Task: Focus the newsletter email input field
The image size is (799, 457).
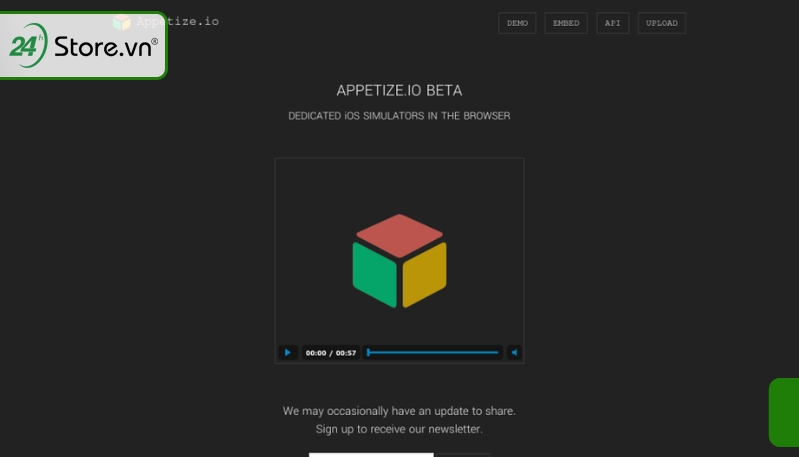Action: point(371,455)
